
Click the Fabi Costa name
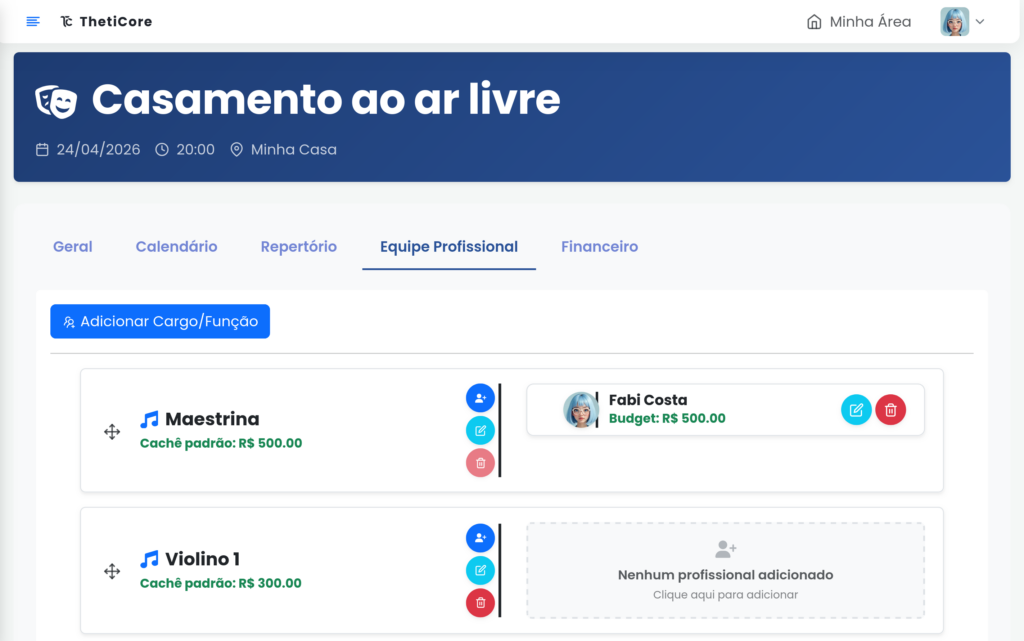648,399
